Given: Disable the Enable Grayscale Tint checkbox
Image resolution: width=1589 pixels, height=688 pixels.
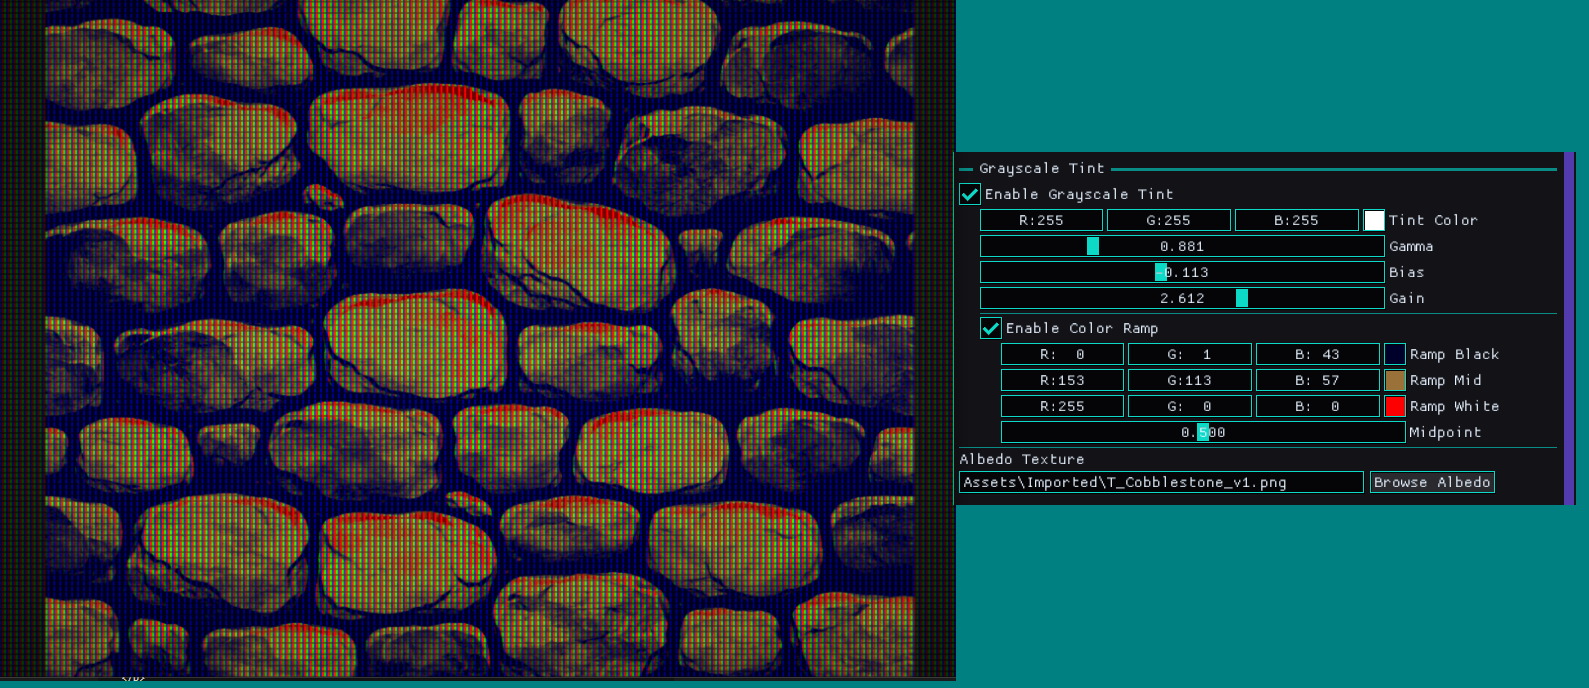Looking at the screenshot, I should point(970,194).
